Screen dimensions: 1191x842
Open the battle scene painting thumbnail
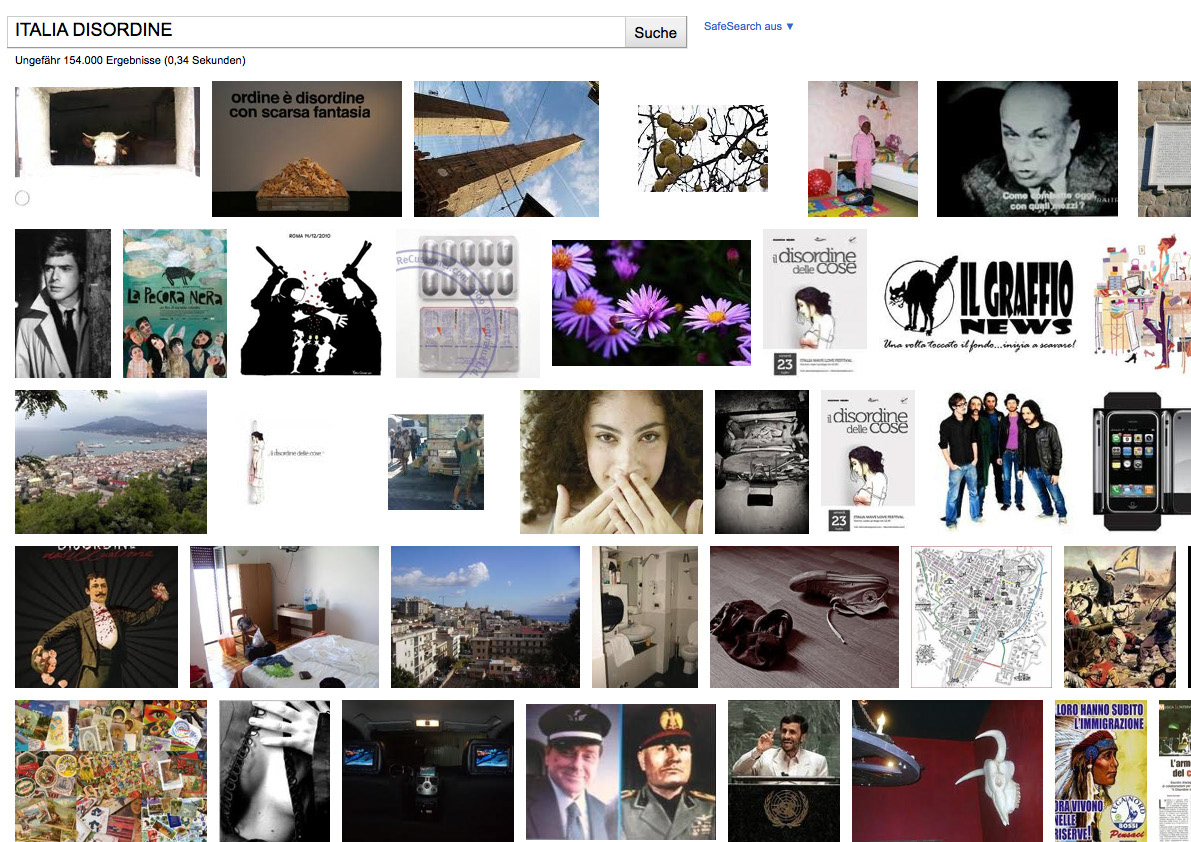point(1120,617)
